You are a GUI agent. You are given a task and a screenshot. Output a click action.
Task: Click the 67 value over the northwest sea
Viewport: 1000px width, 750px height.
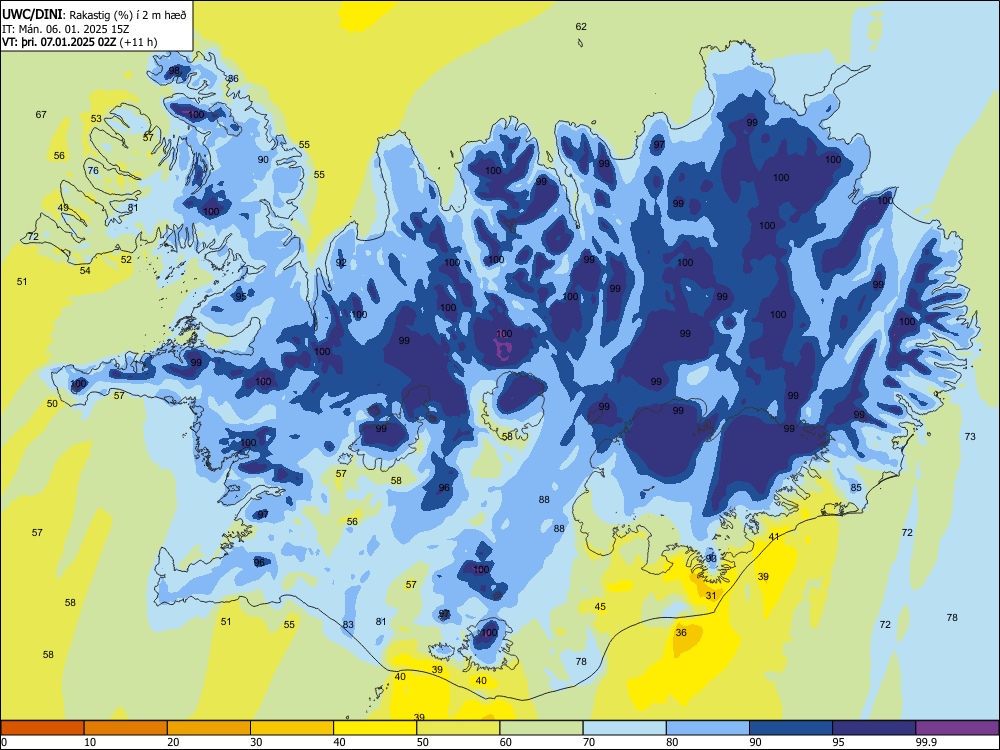click(x=41, y=115)
